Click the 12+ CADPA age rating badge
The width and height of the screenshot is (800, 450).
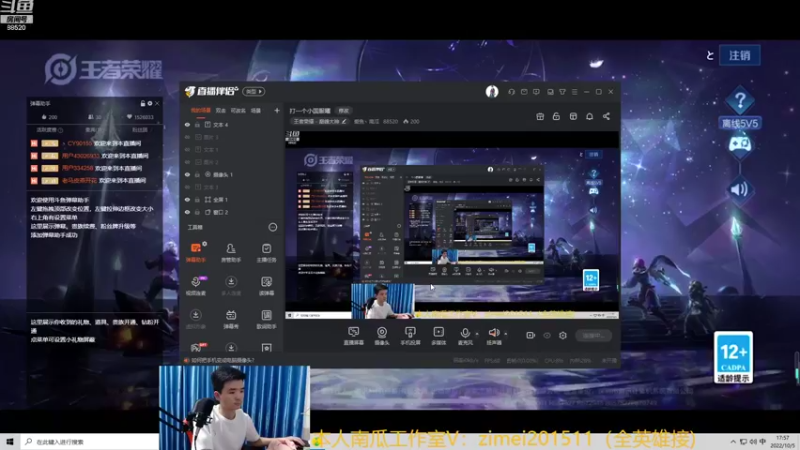[x=734, y=357]
